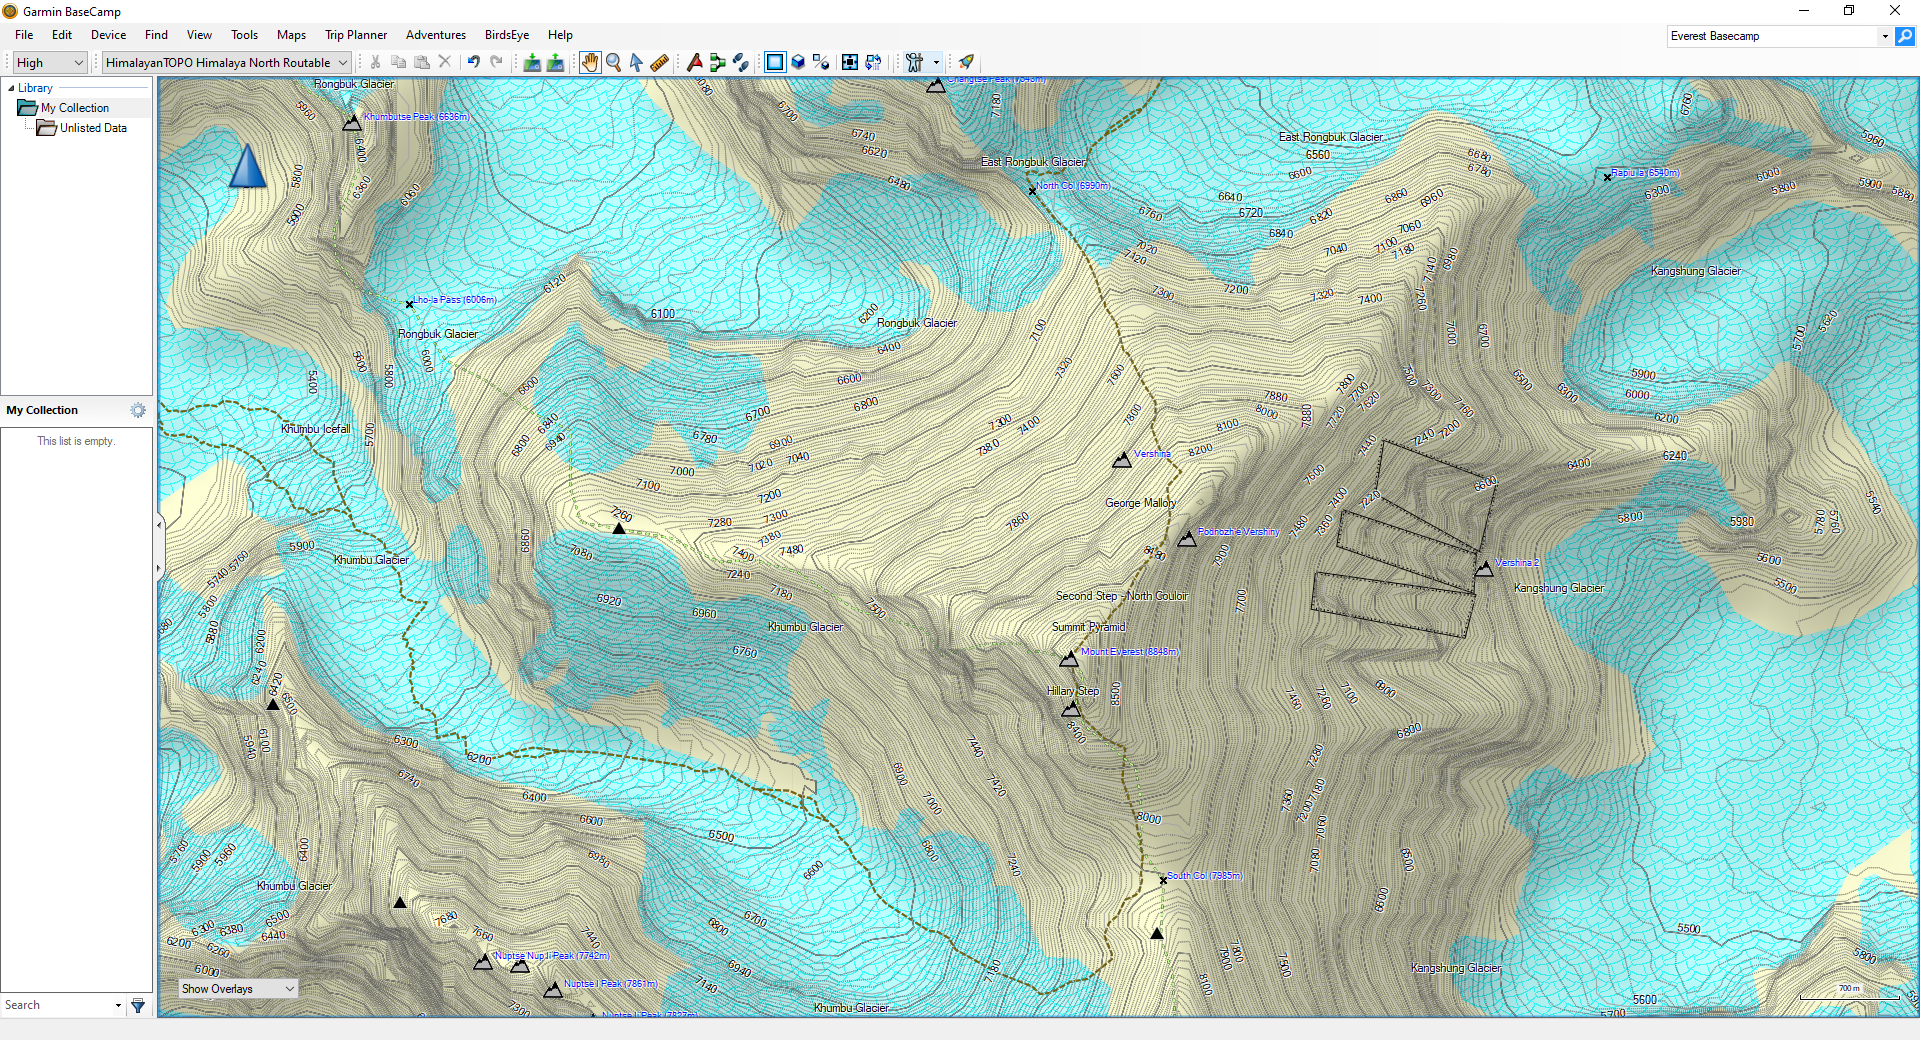The width and height of the screenshot is (1920, 1040).
Task: Open the search box dropdown arrow
Action: (1885, 36)
